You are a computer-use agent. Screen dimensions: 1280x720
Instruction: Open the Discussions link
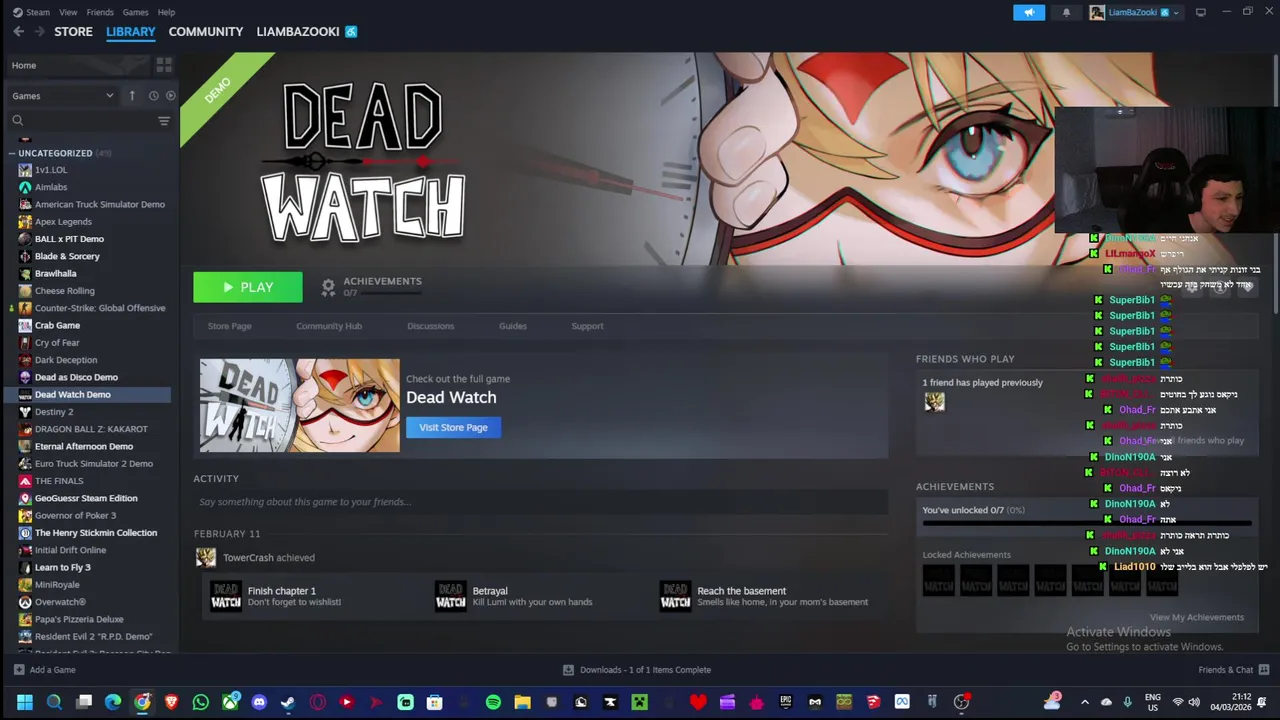pos(430,326)
